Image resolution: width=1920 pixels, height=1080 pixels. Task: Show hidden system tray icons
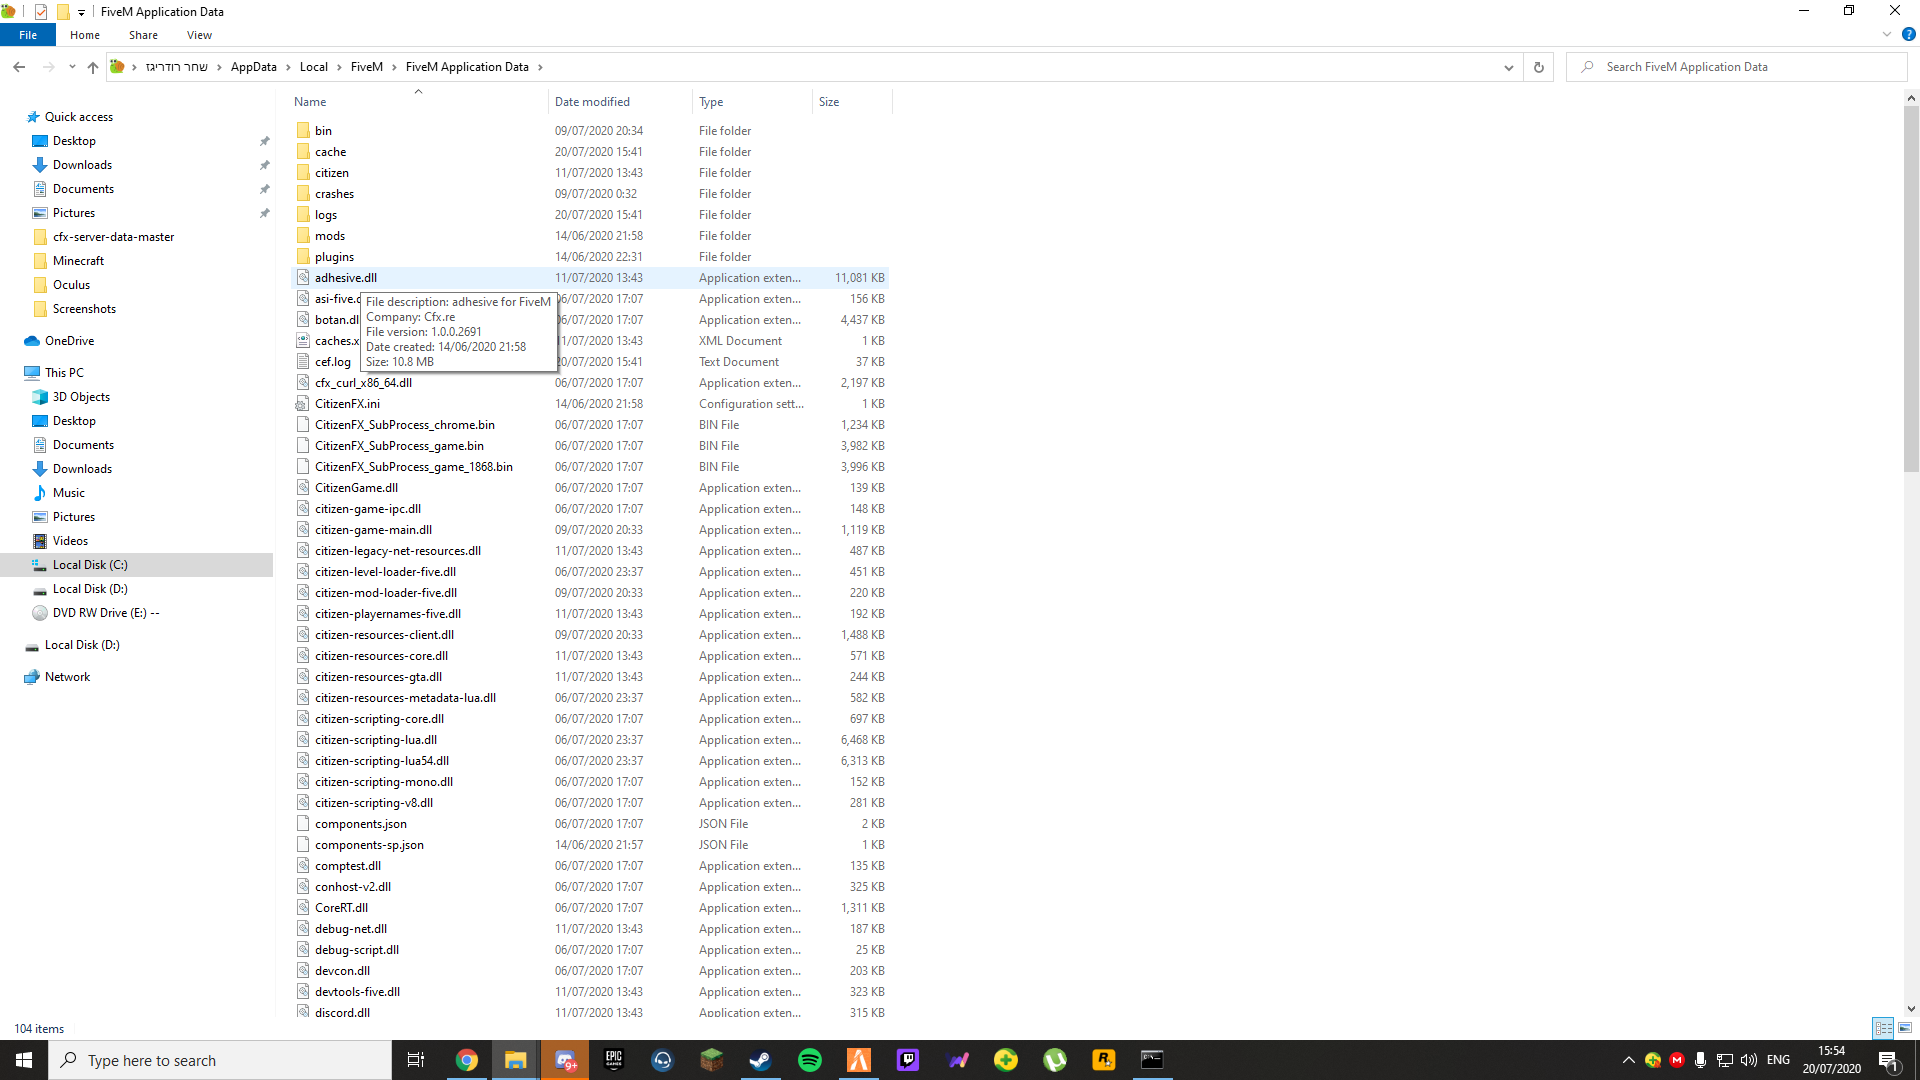coord(1628,1060)
